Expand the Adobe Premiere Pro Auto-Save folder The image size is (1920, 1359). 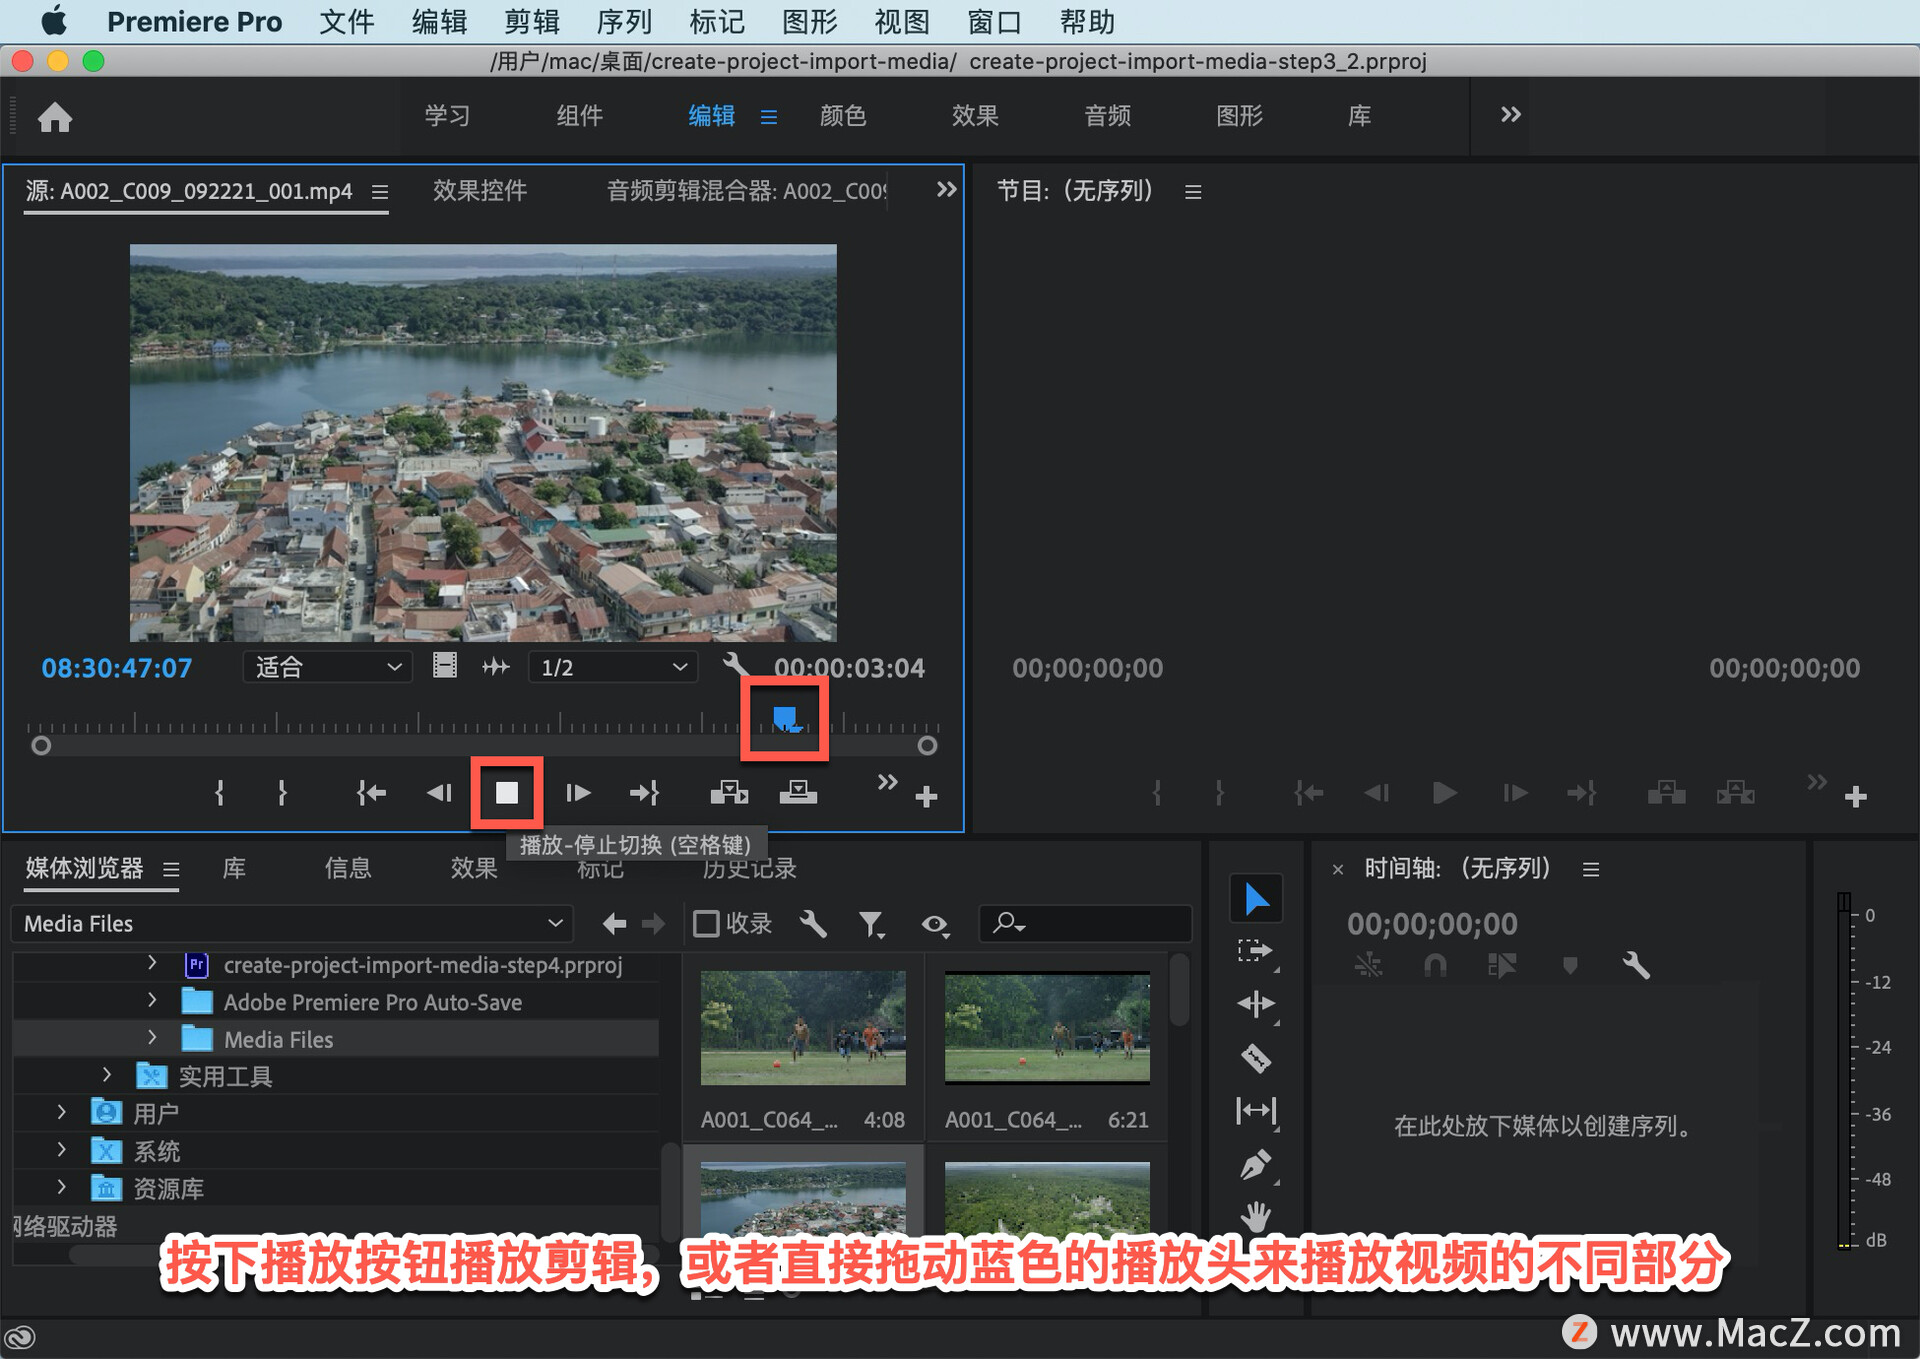(152, 1000)
